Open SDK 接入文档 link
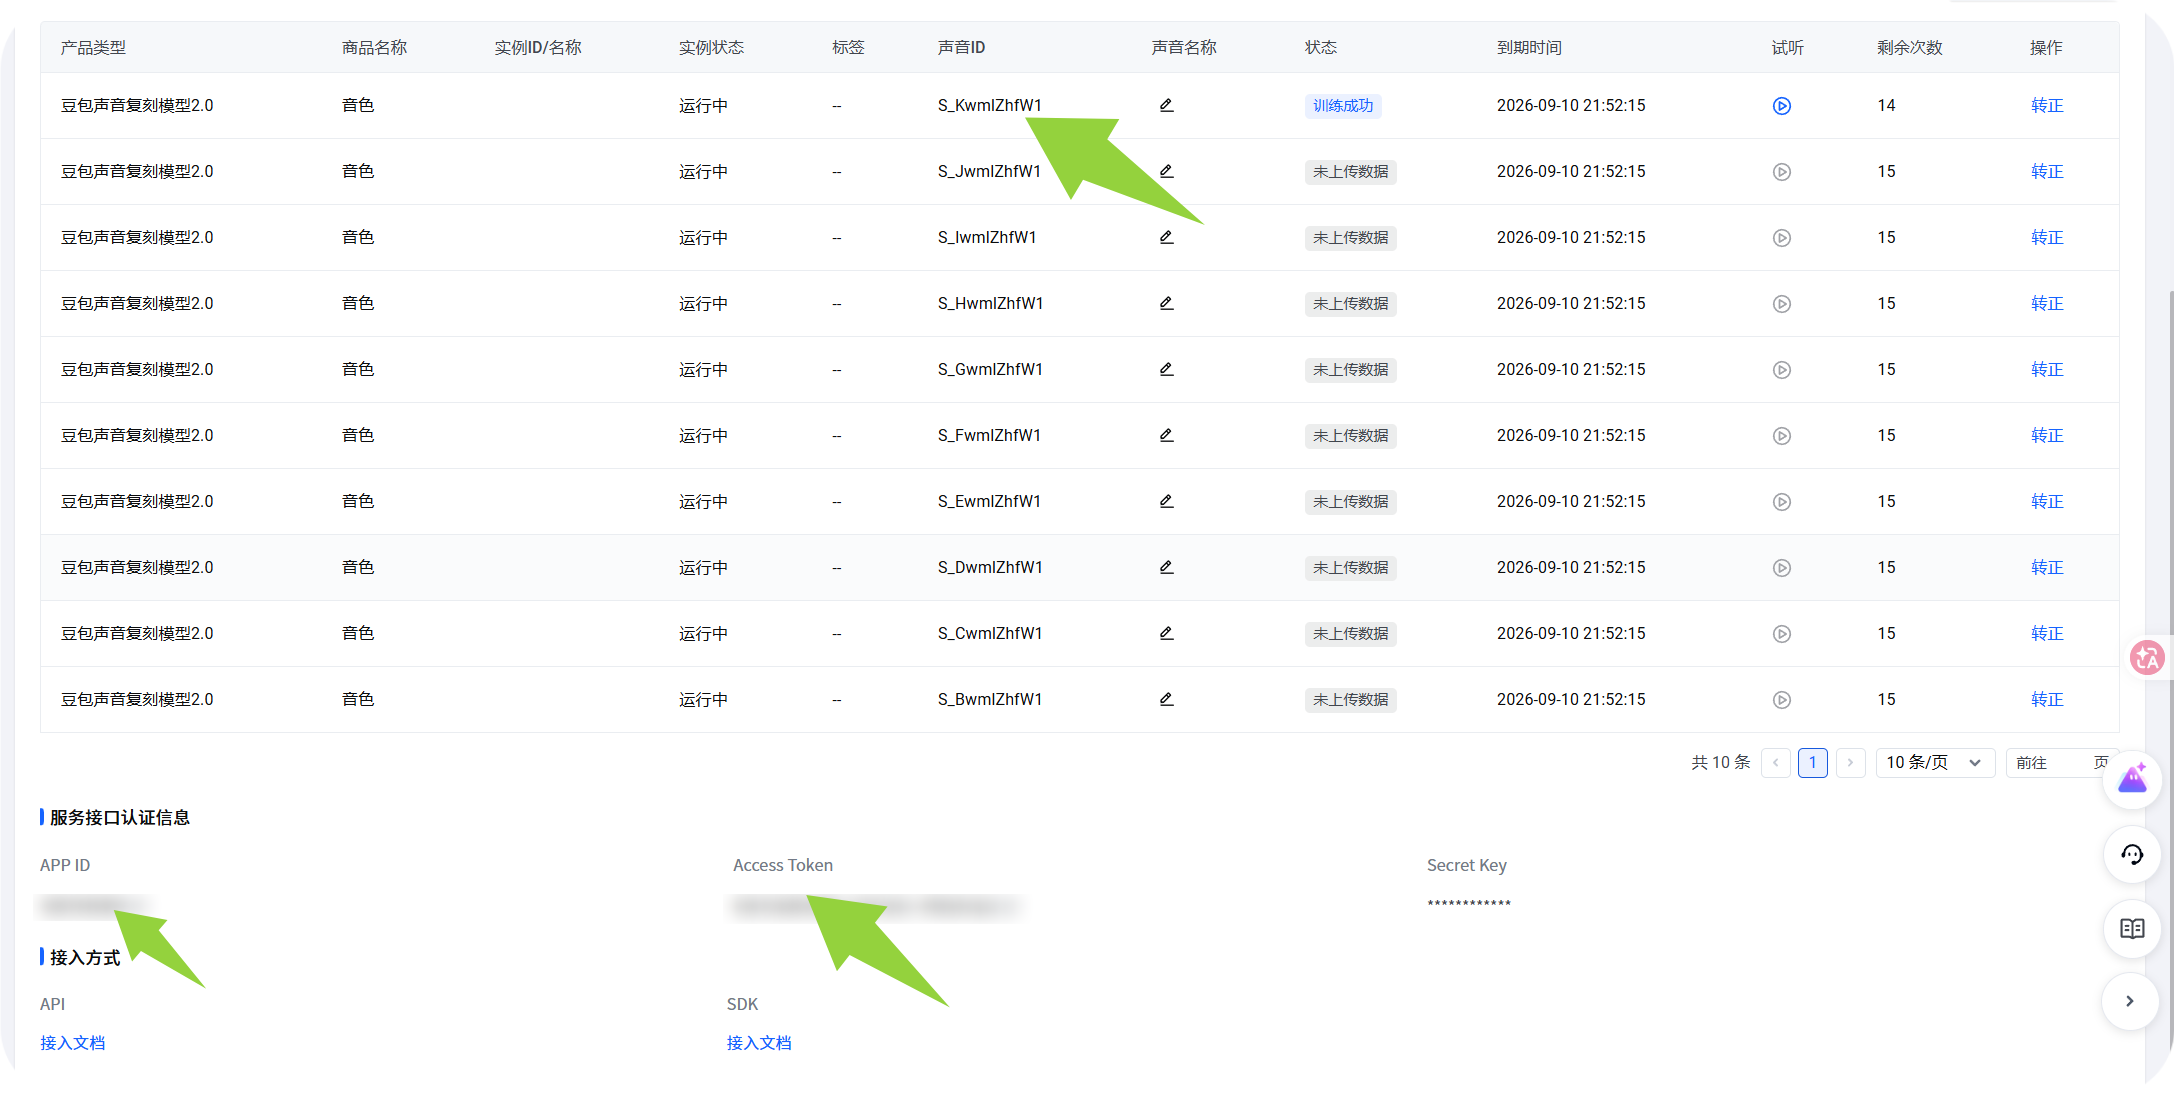The image size is (2174, 1096). pyautogui.click(x=759, y=1043)
